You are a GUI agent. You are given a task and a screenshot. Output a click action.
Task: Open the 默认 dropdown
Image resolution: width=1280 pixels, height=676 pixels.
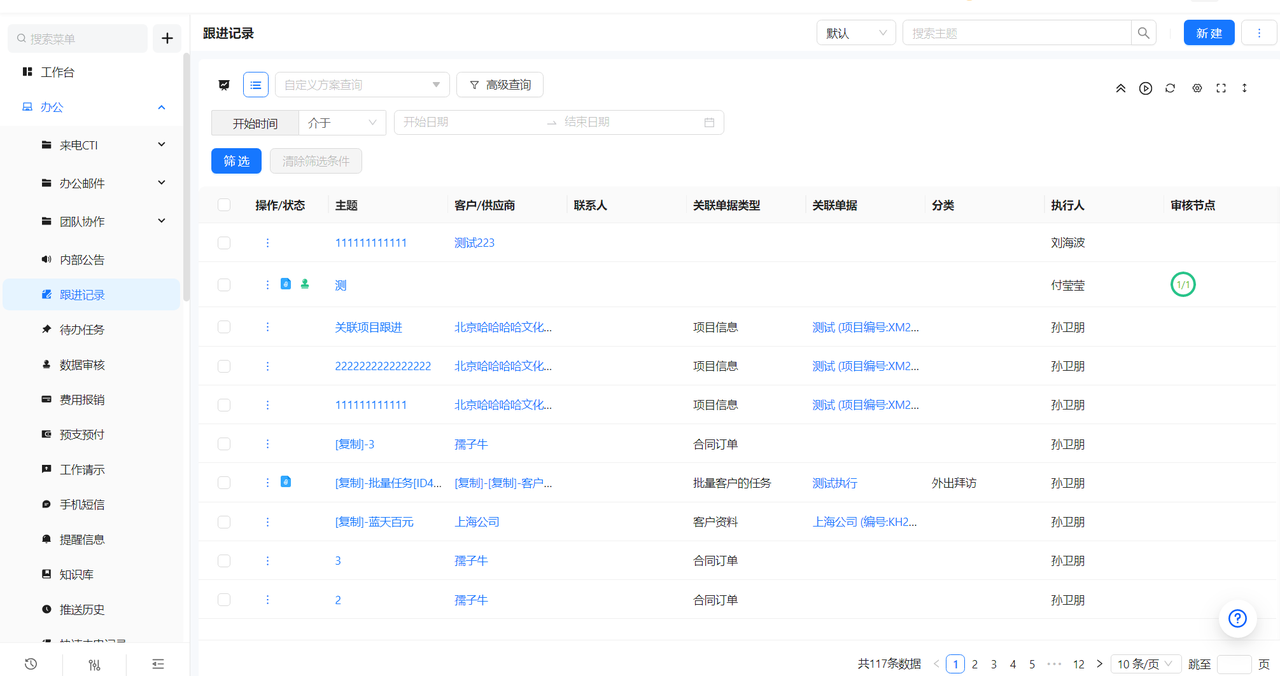click(x=856, y=33)
